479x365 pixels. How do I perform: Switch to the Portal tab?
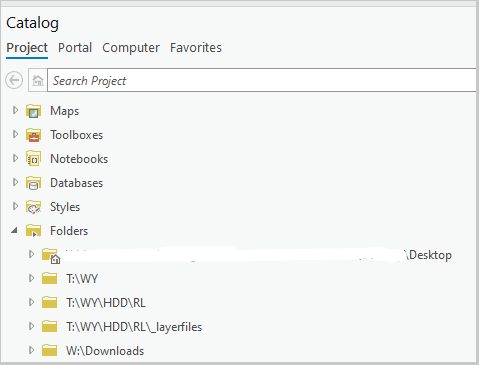click(75, 48)
